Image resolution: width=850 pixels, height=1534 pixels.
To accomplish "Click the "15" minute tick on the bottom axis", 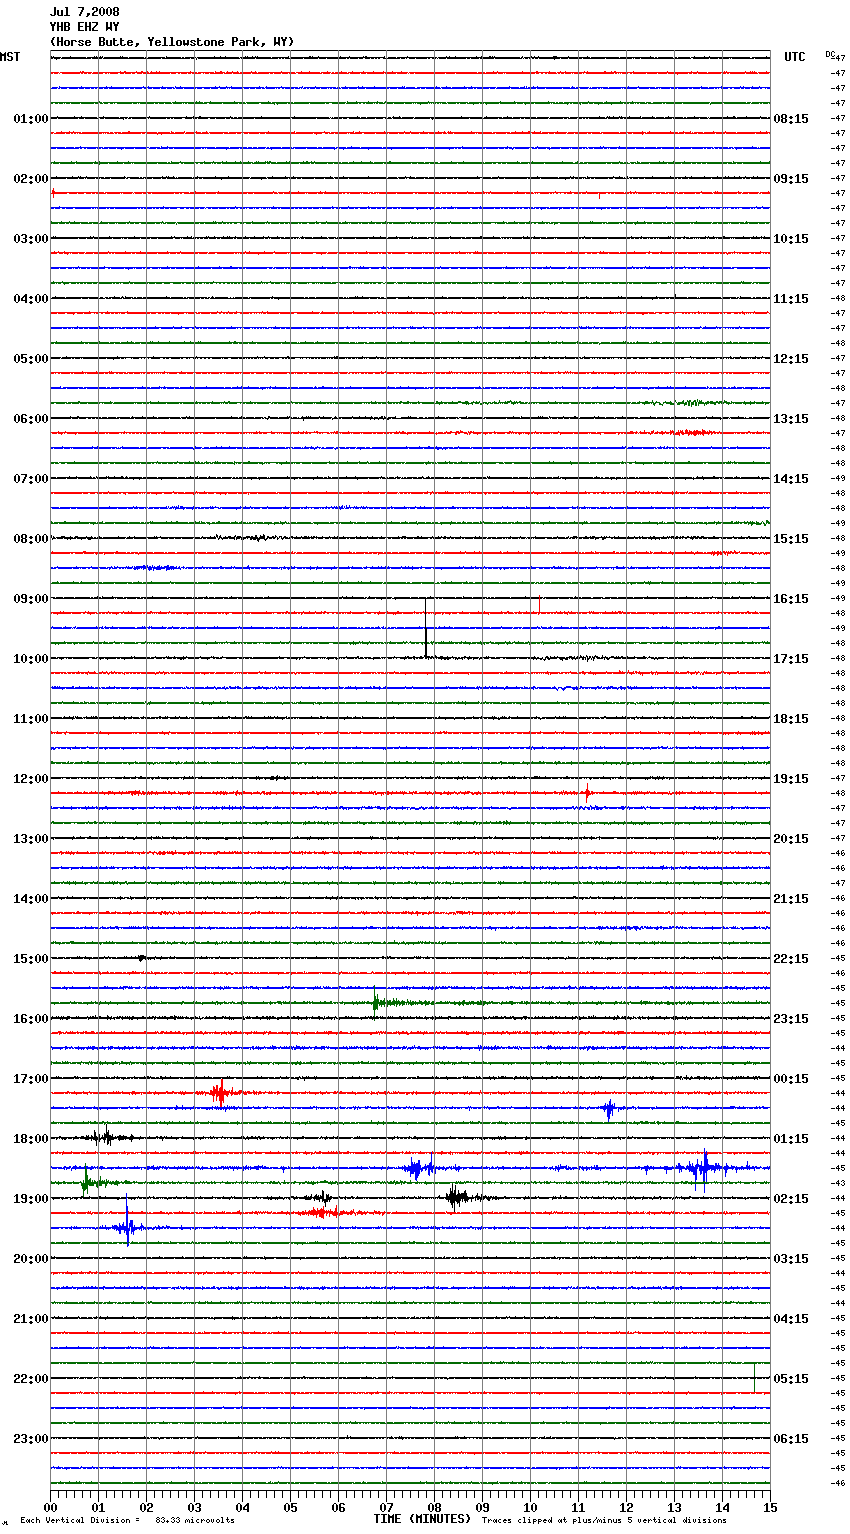I will click(x=768, y=1507).
